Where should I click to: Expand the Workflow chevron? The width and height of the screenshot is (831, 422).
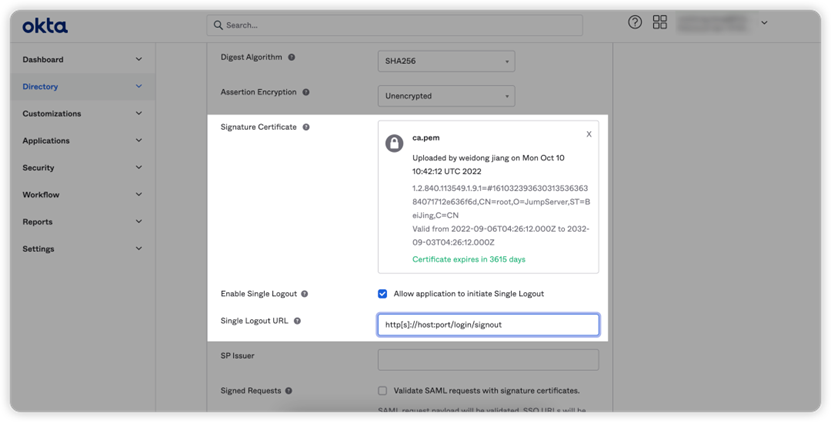coord(139,195)
